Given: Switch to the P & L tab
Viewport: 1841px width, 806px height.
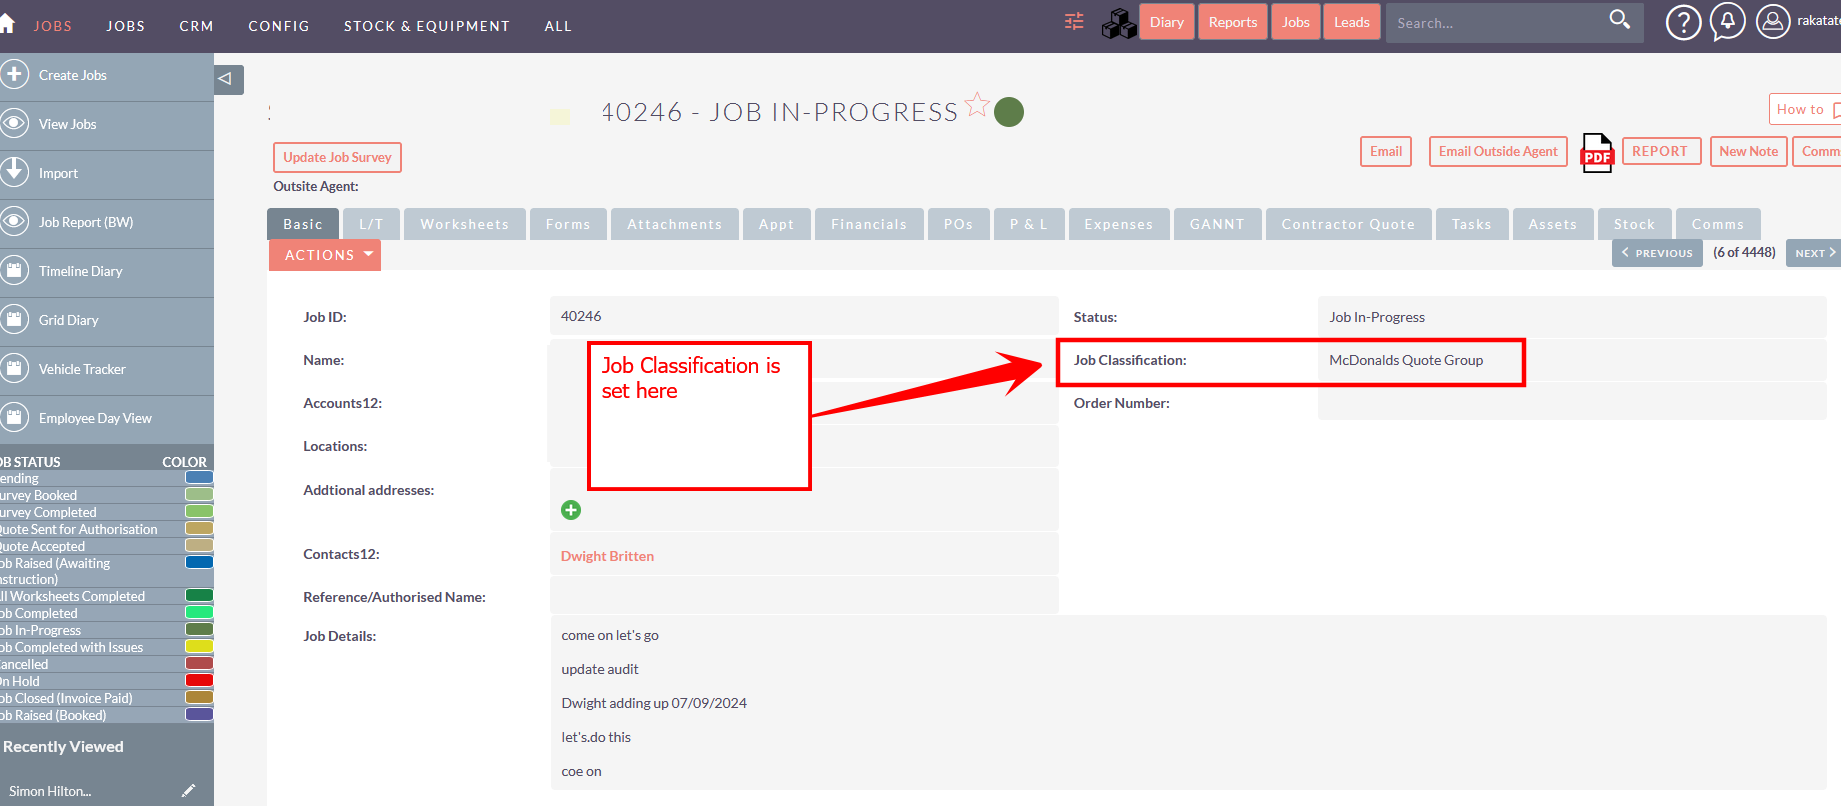Looking at the screenshot, I should tap(1029, 224).
